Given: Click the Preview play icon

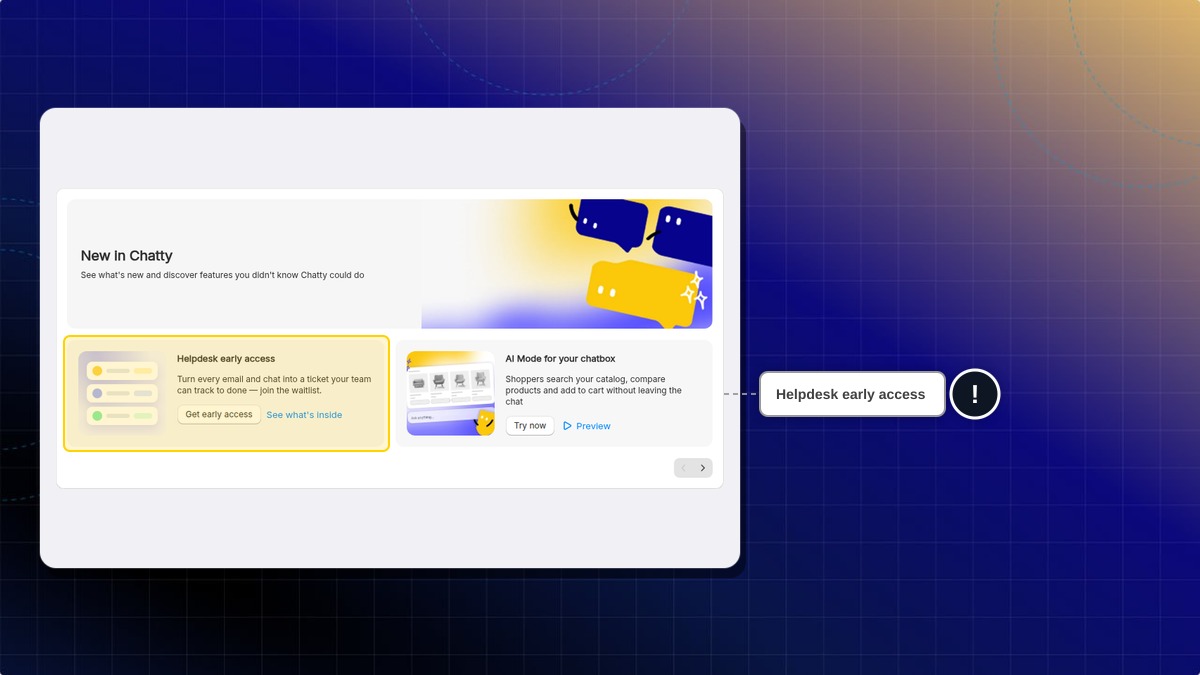Looking at the screenshot, I should 567,426.
